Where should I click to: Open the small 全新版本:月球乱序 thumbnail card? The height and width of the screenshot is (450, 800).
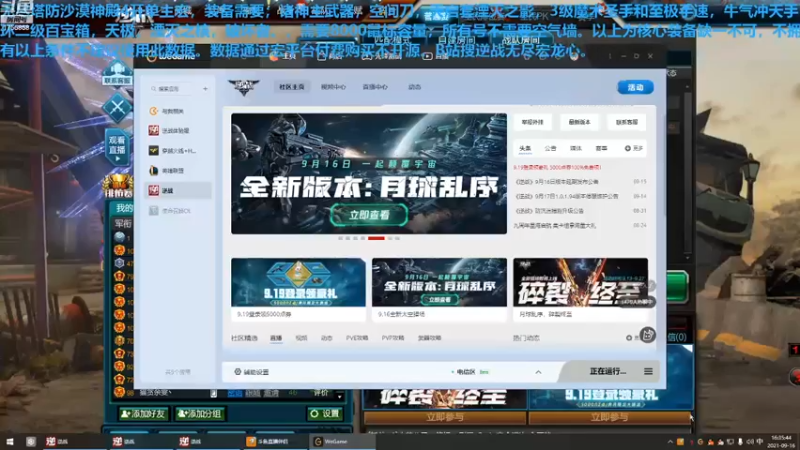(x=439, y=289)
